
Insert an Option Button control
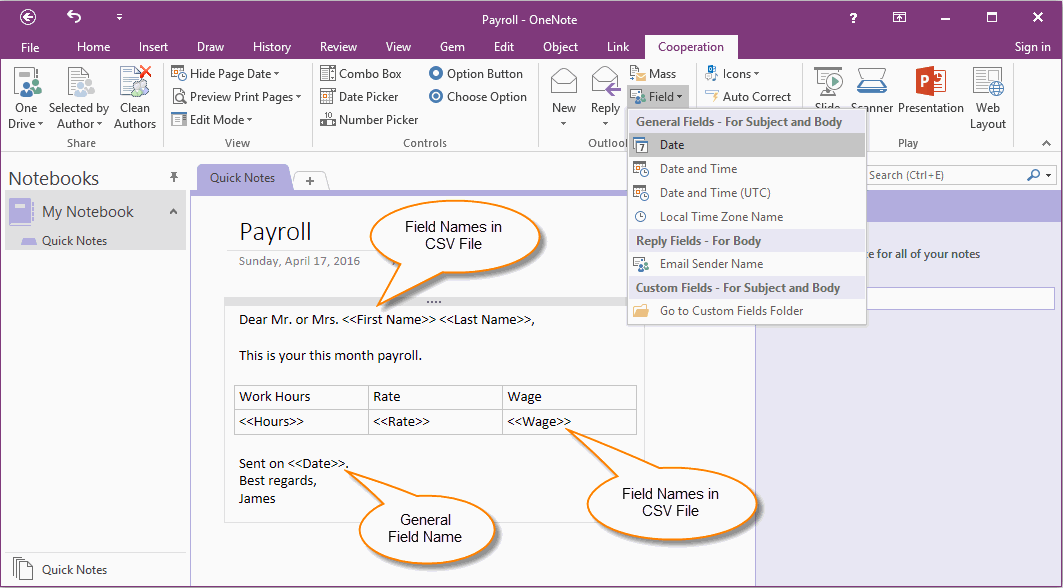click(476, 74)
